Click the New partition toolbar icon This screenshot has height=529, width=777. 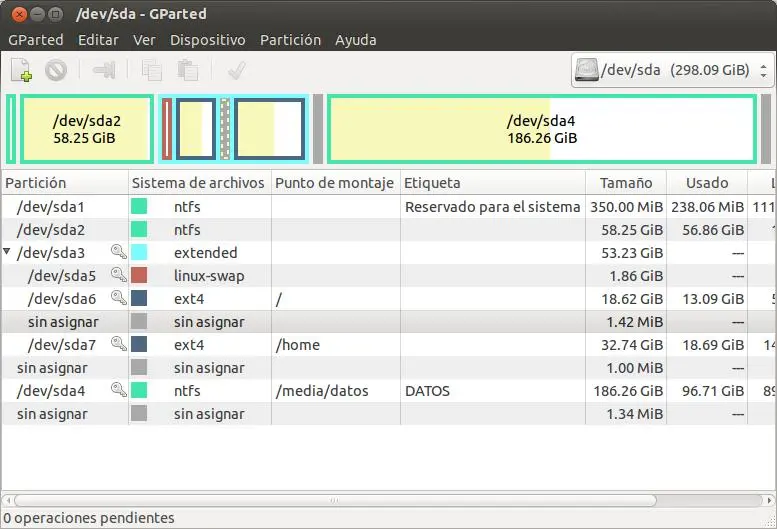click(x=21, y=70)
